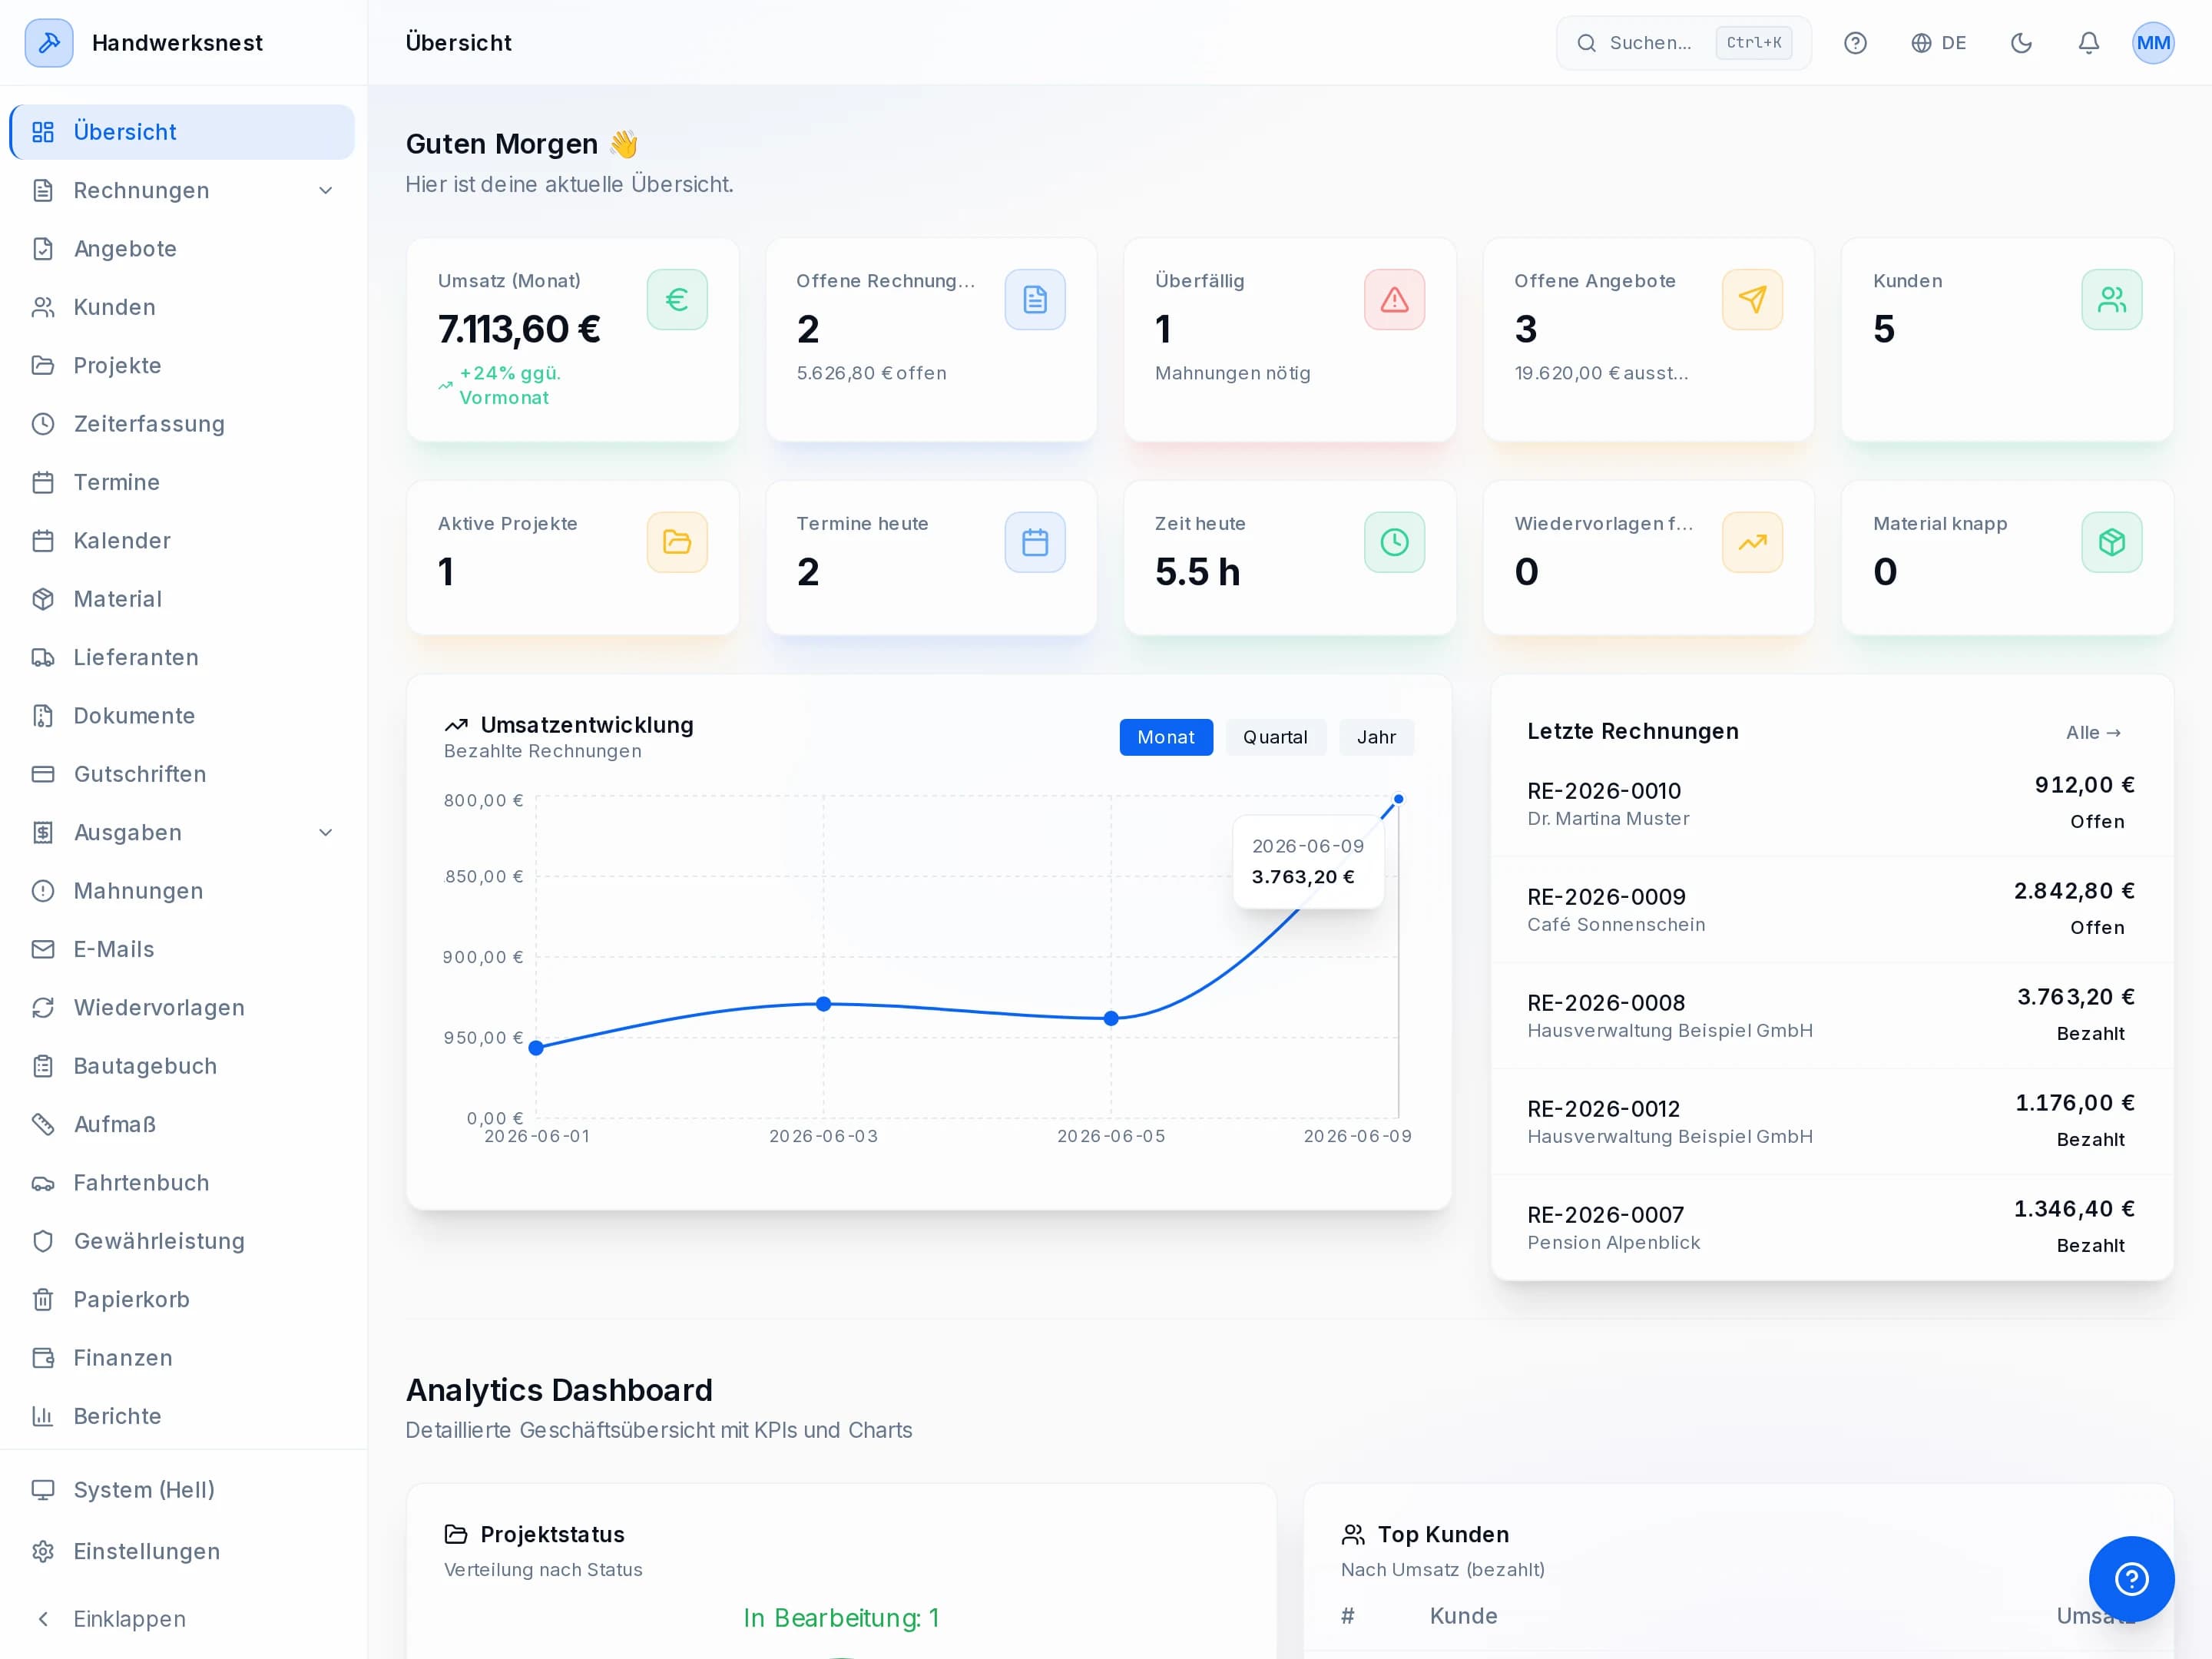Image resolution: width=2212 pixels, height=1659 pixels.
Task: Open invoice RE-2026-0012
Action: (1831, 1122)
